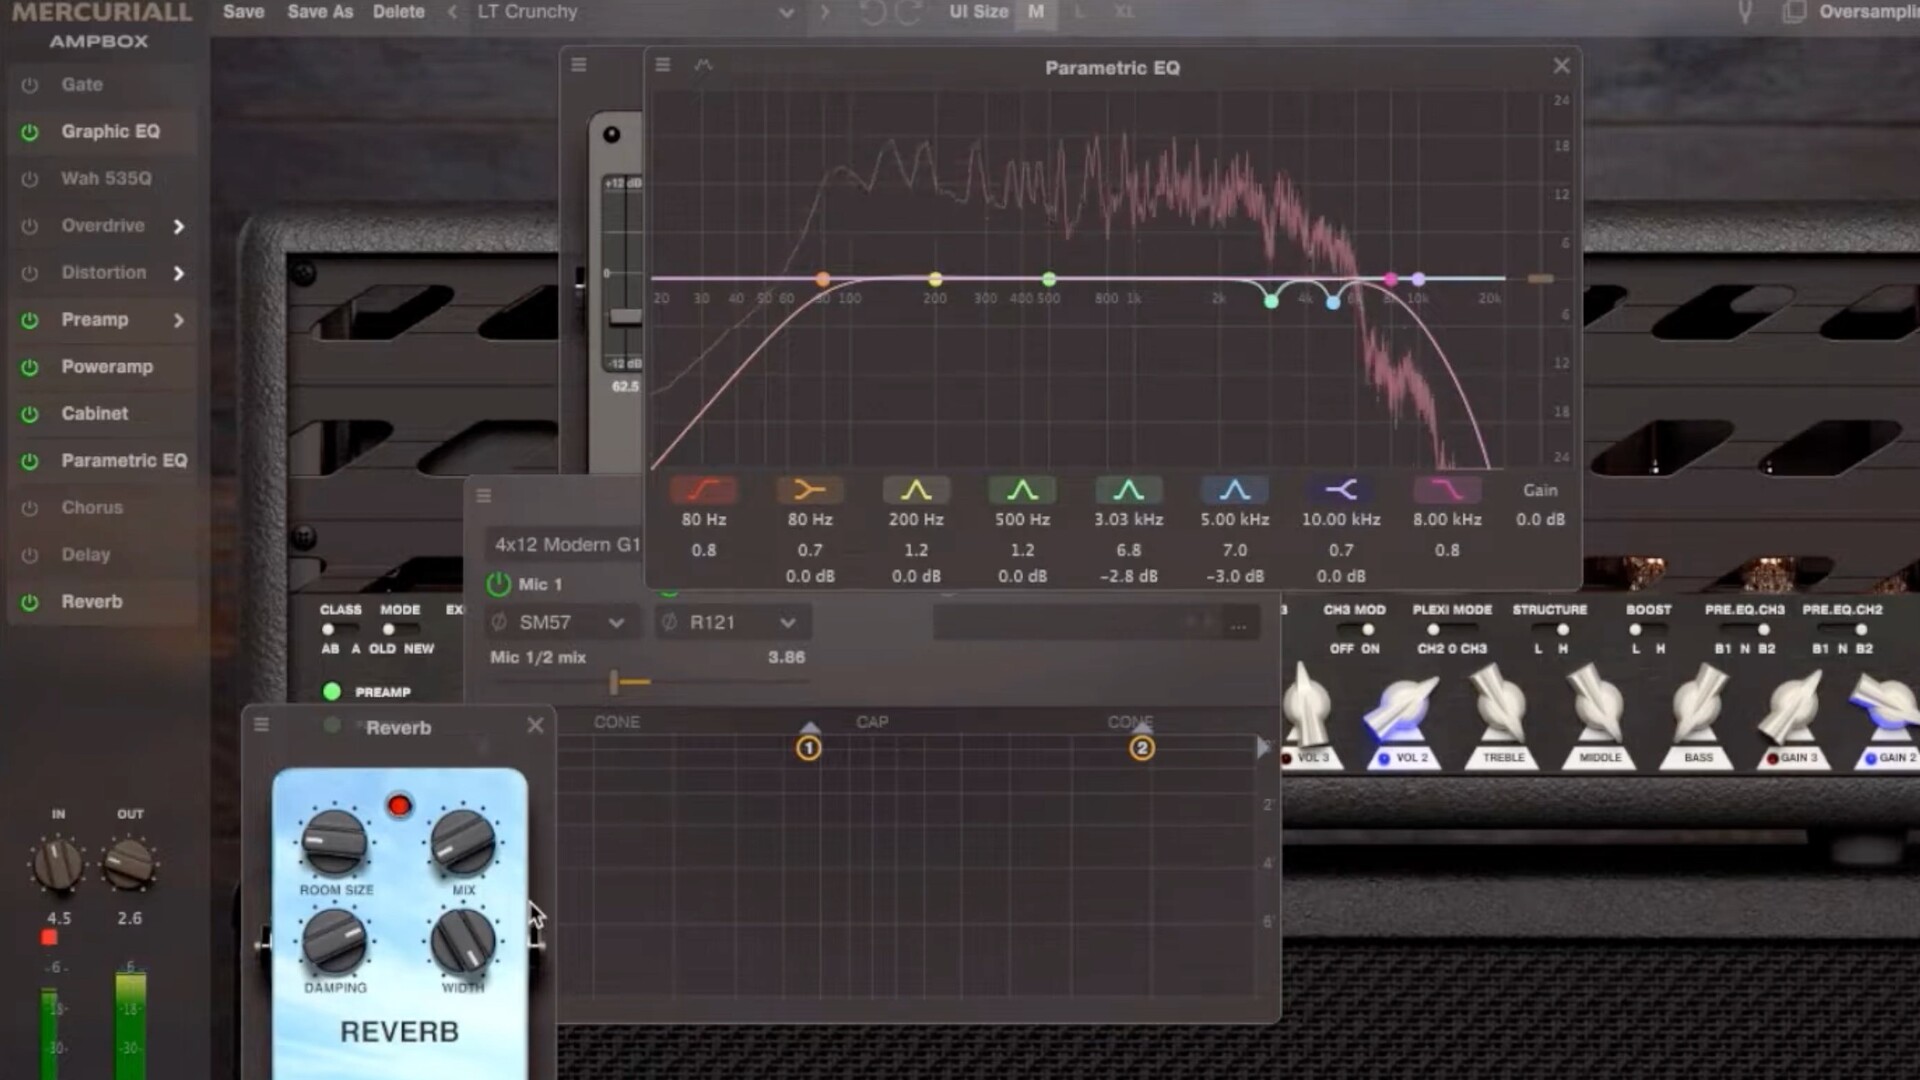Viewport: 1920px width, 1080px height.
Task: Toggle the Mic 1 power button
Action: point(498,584)
